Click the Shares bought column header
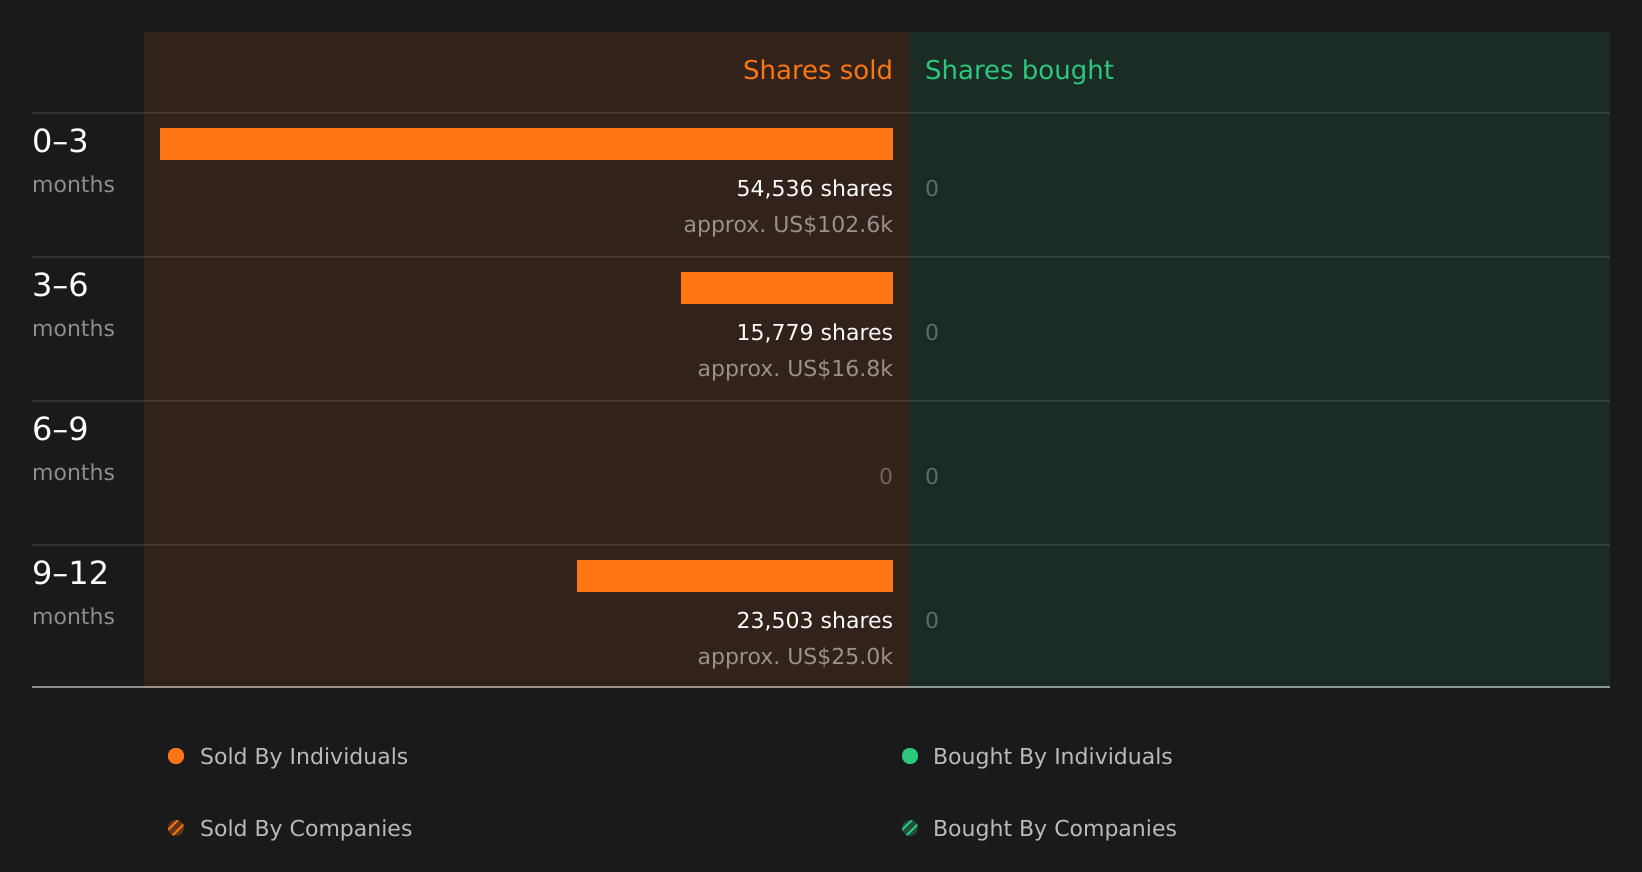Viewport: 1642px width, 872px height. pyautogui.click(x=1019, y=71)
